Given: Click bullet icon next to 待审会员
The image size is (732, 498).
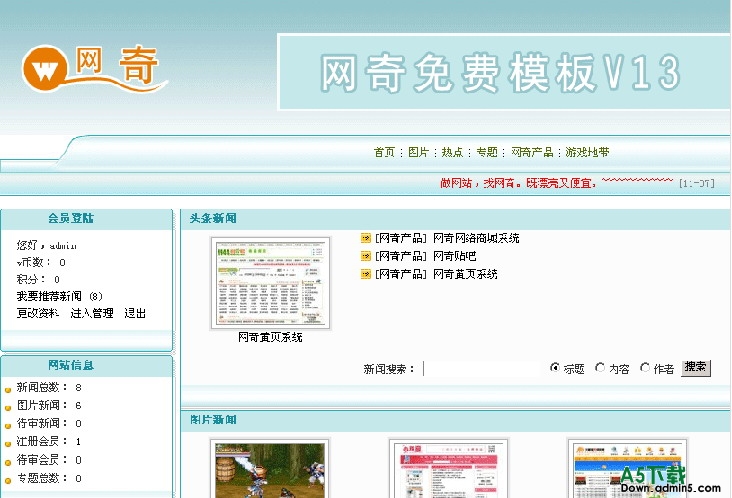Looking at the screenshot, I should (8, 463).
